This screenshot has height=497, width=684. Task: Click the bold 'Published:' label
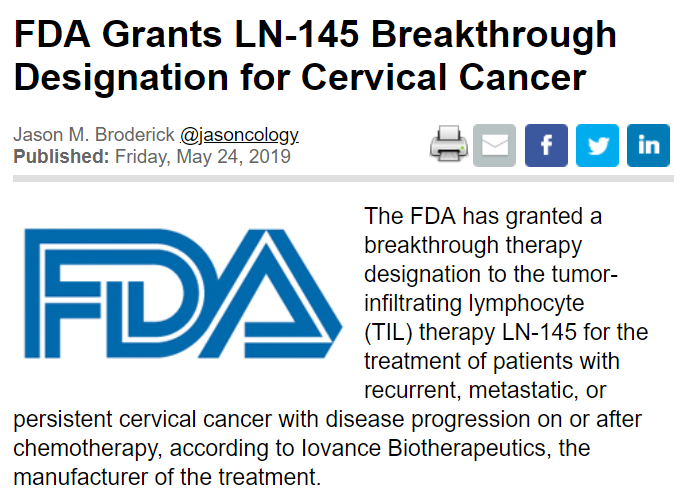61,156
